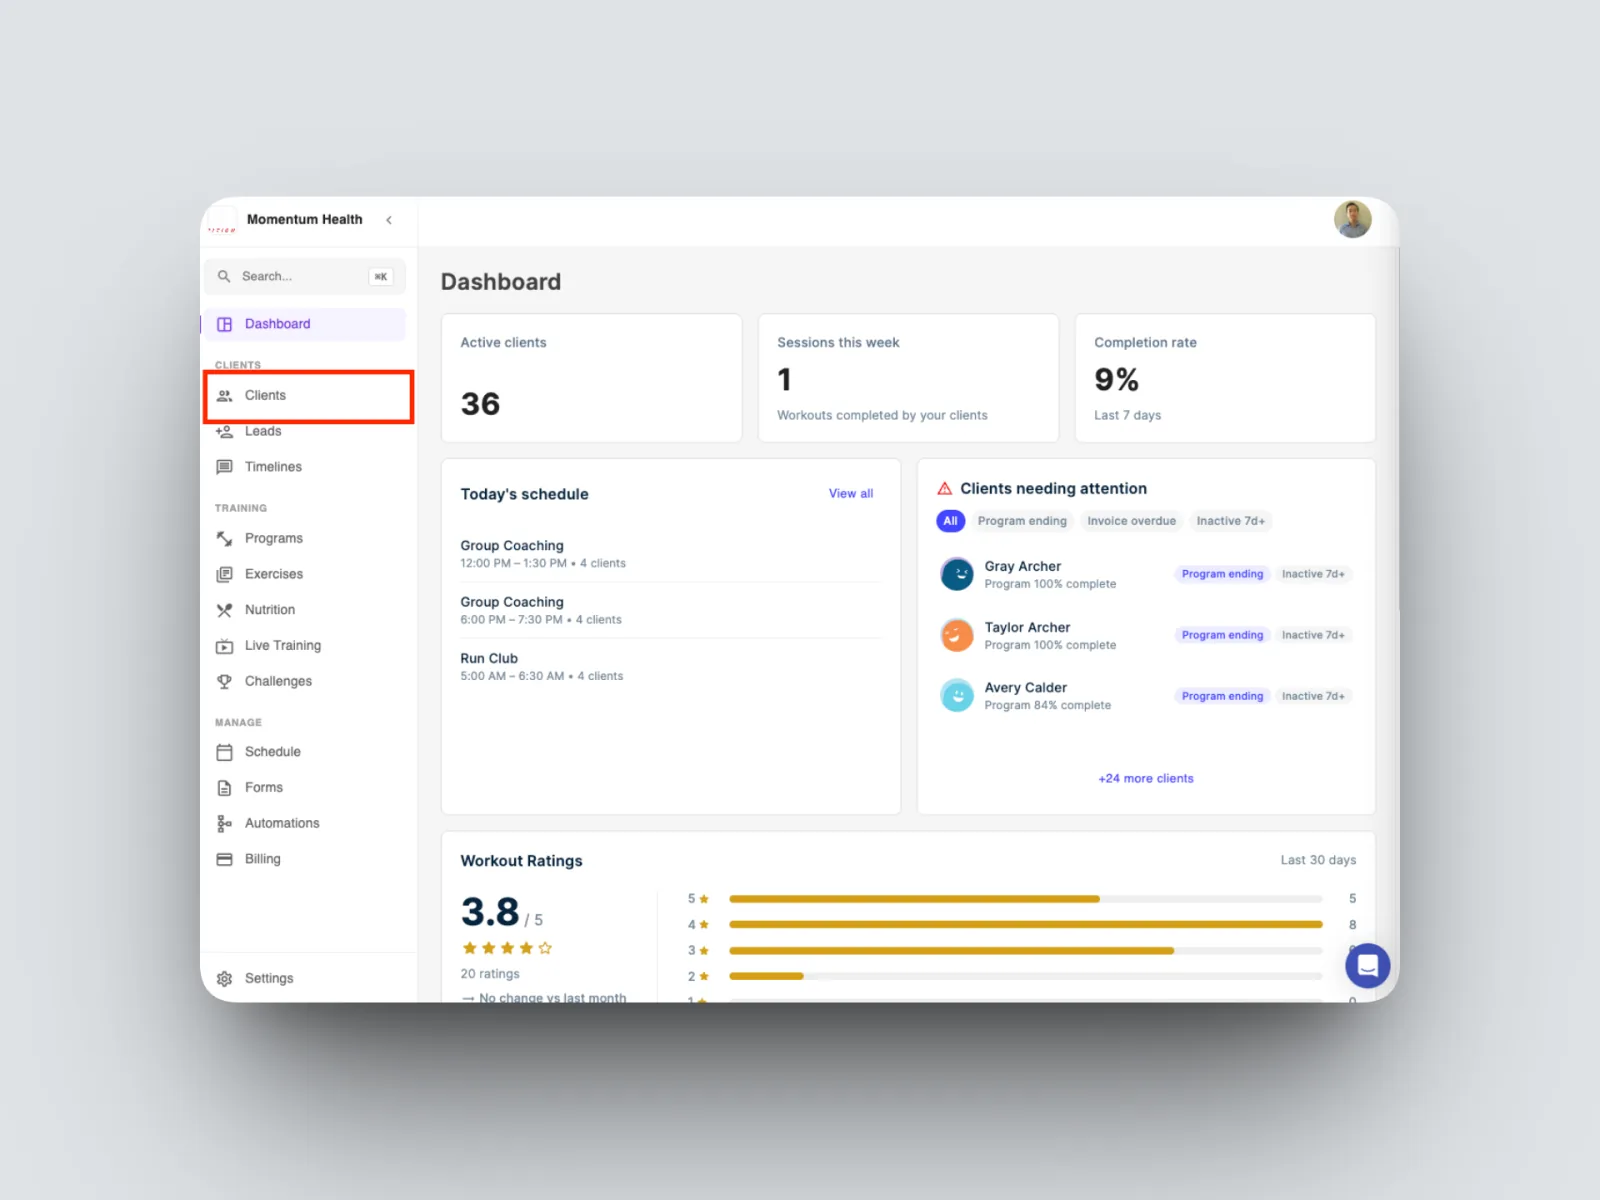This screenshot has height=1200, width=1600.
Task: Click the 5-star rating bar
Action: (x=1026, y=899)
